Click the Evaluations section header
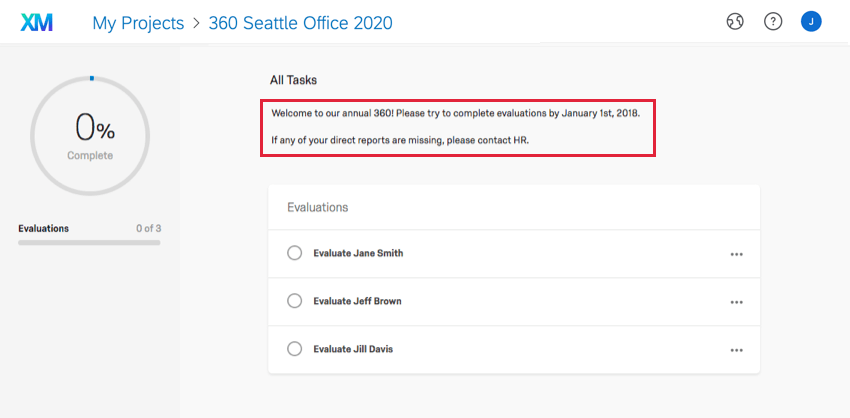Screen dimensions: 850x418 pyautogui.click(x=317, y=207)
